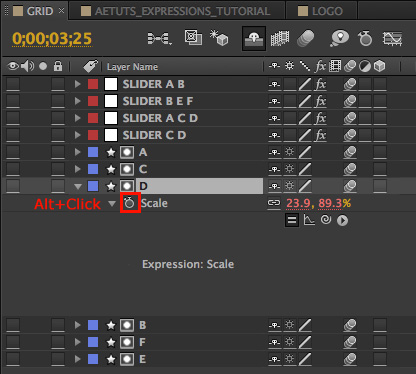416x374 pixels.
Task: Toggle visibility of layer A
Action: click(13, 152)
